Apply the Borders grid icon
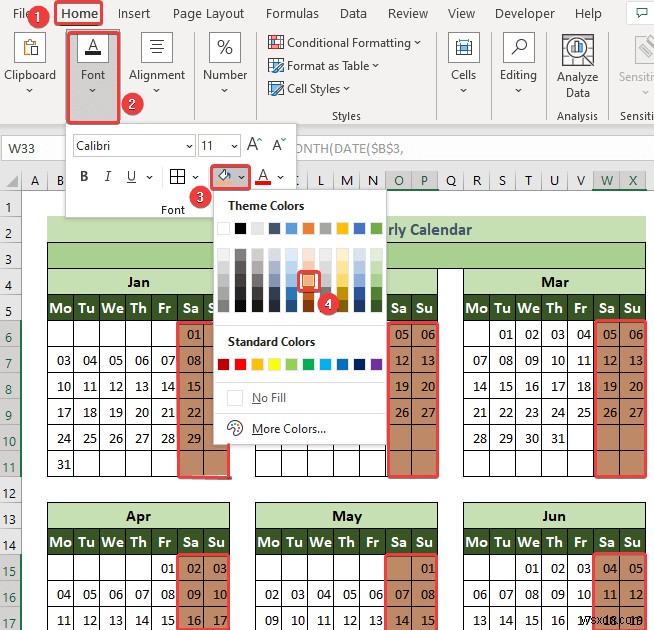The image size is (654, 630). (178, 176)
